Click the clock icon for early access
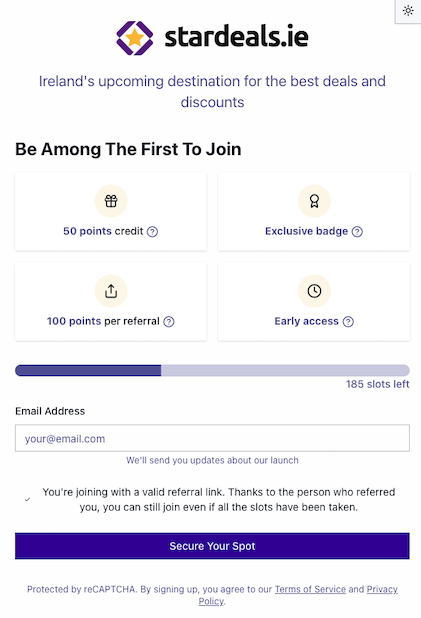 314,291
